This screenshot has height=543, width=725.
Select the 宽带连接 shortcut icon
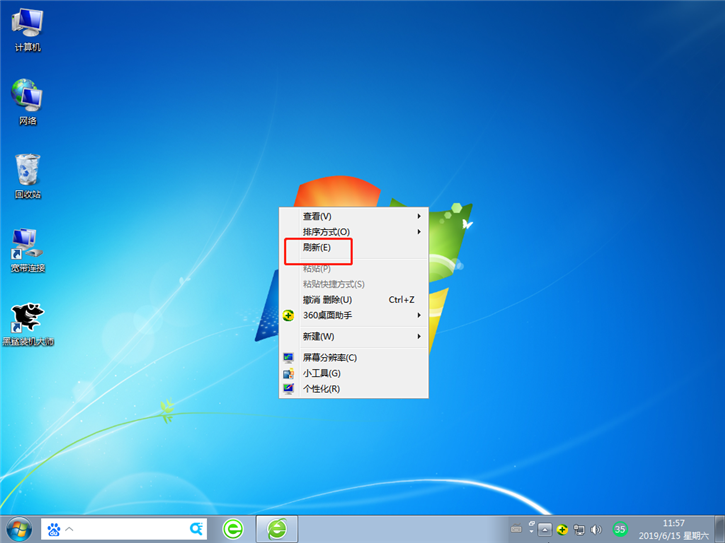[27, 247]
